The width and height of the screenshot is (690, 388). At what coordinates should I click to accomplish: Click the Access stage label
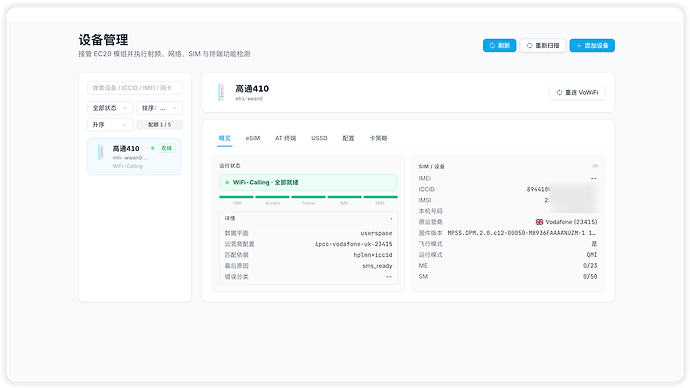pos(272,203)
